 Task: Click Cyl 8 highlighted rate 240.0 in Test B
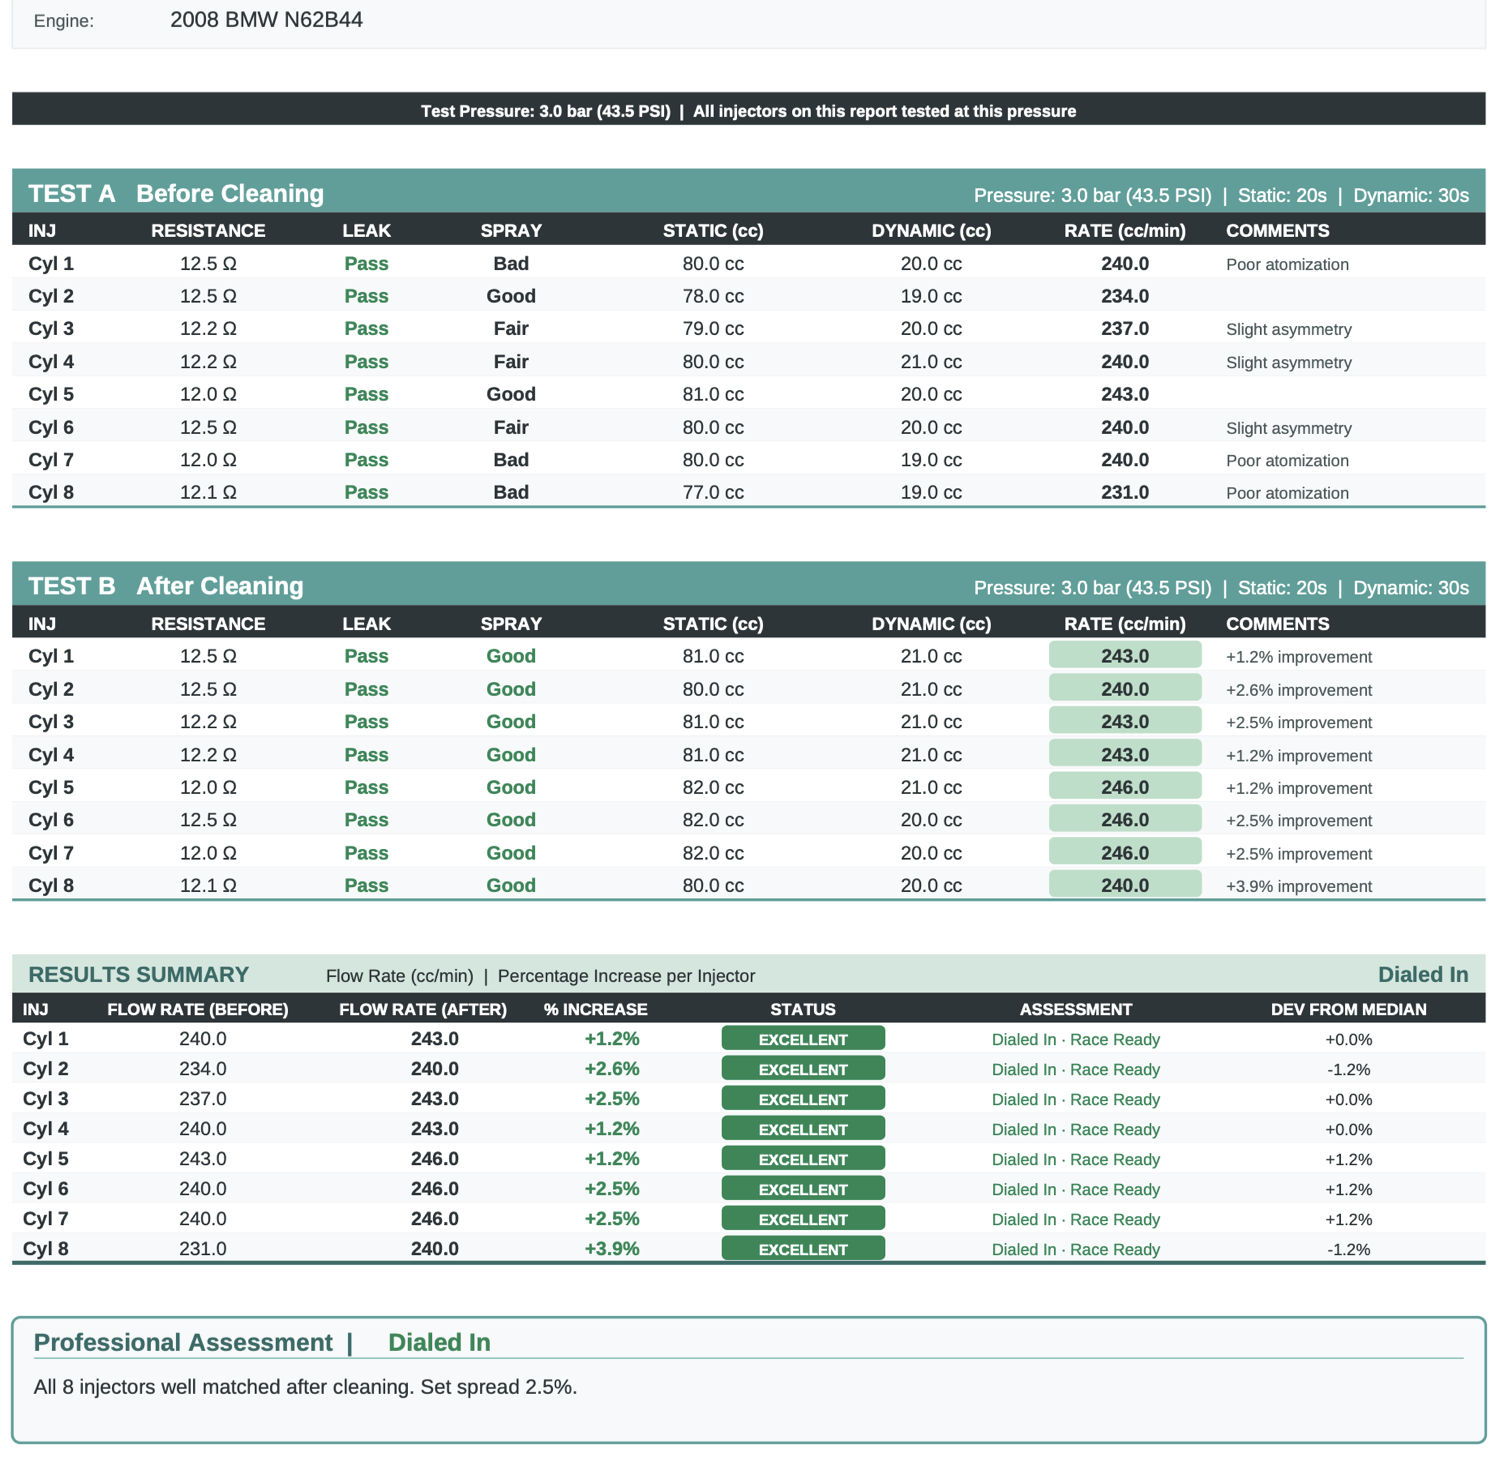(1125, 885)
